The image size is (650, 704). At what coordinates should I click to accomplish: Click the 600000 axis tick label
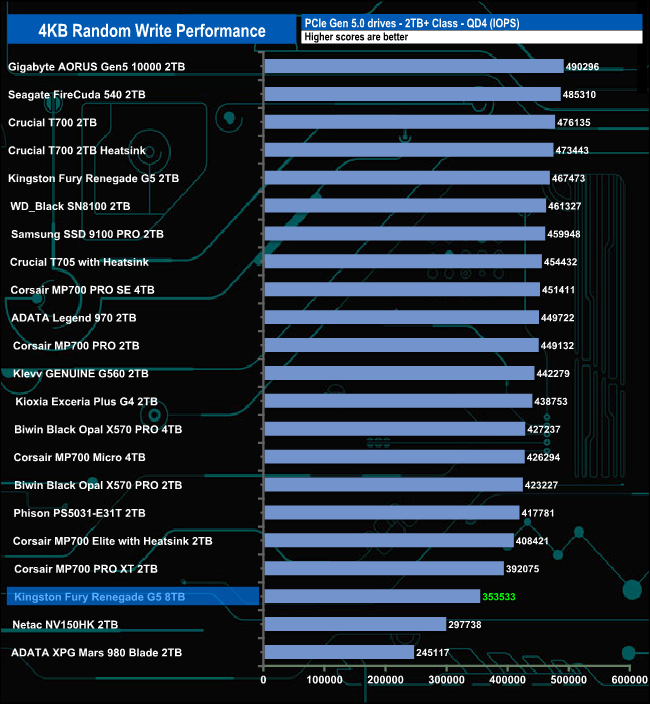(629, 680)
